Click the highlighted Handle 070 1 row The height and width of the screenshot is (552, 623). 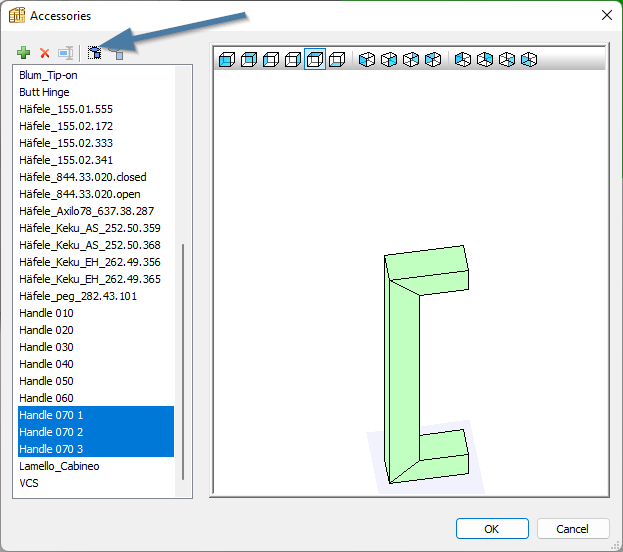(96, 415)
